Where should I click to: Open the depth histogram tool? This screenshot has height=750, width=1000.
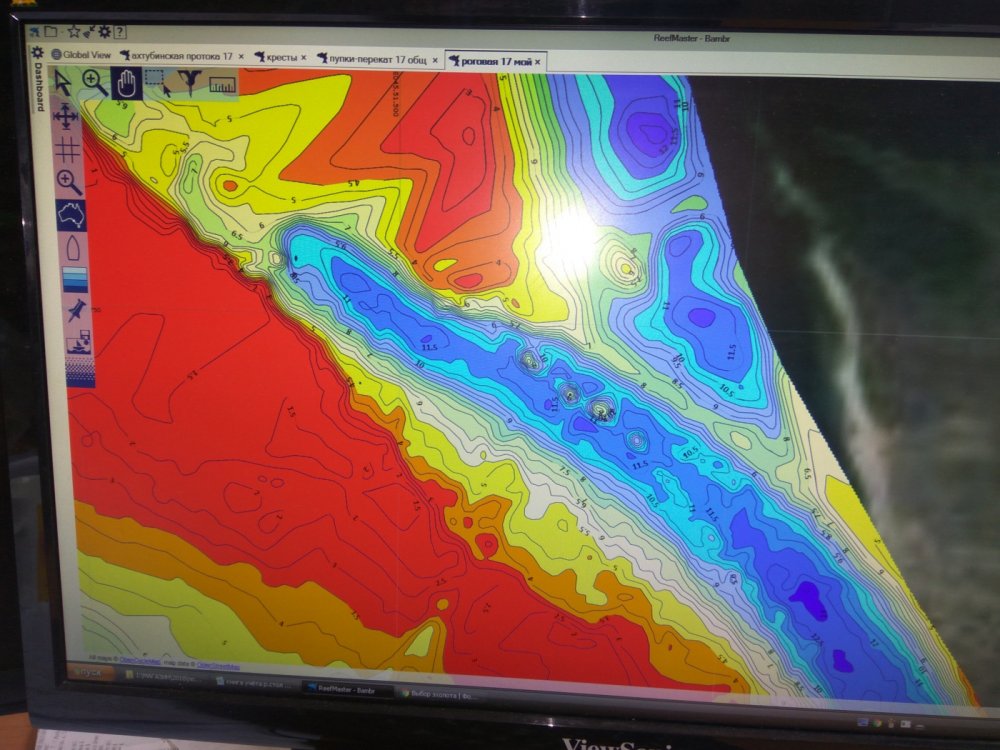pyautogui.click(x=221, y=85)
